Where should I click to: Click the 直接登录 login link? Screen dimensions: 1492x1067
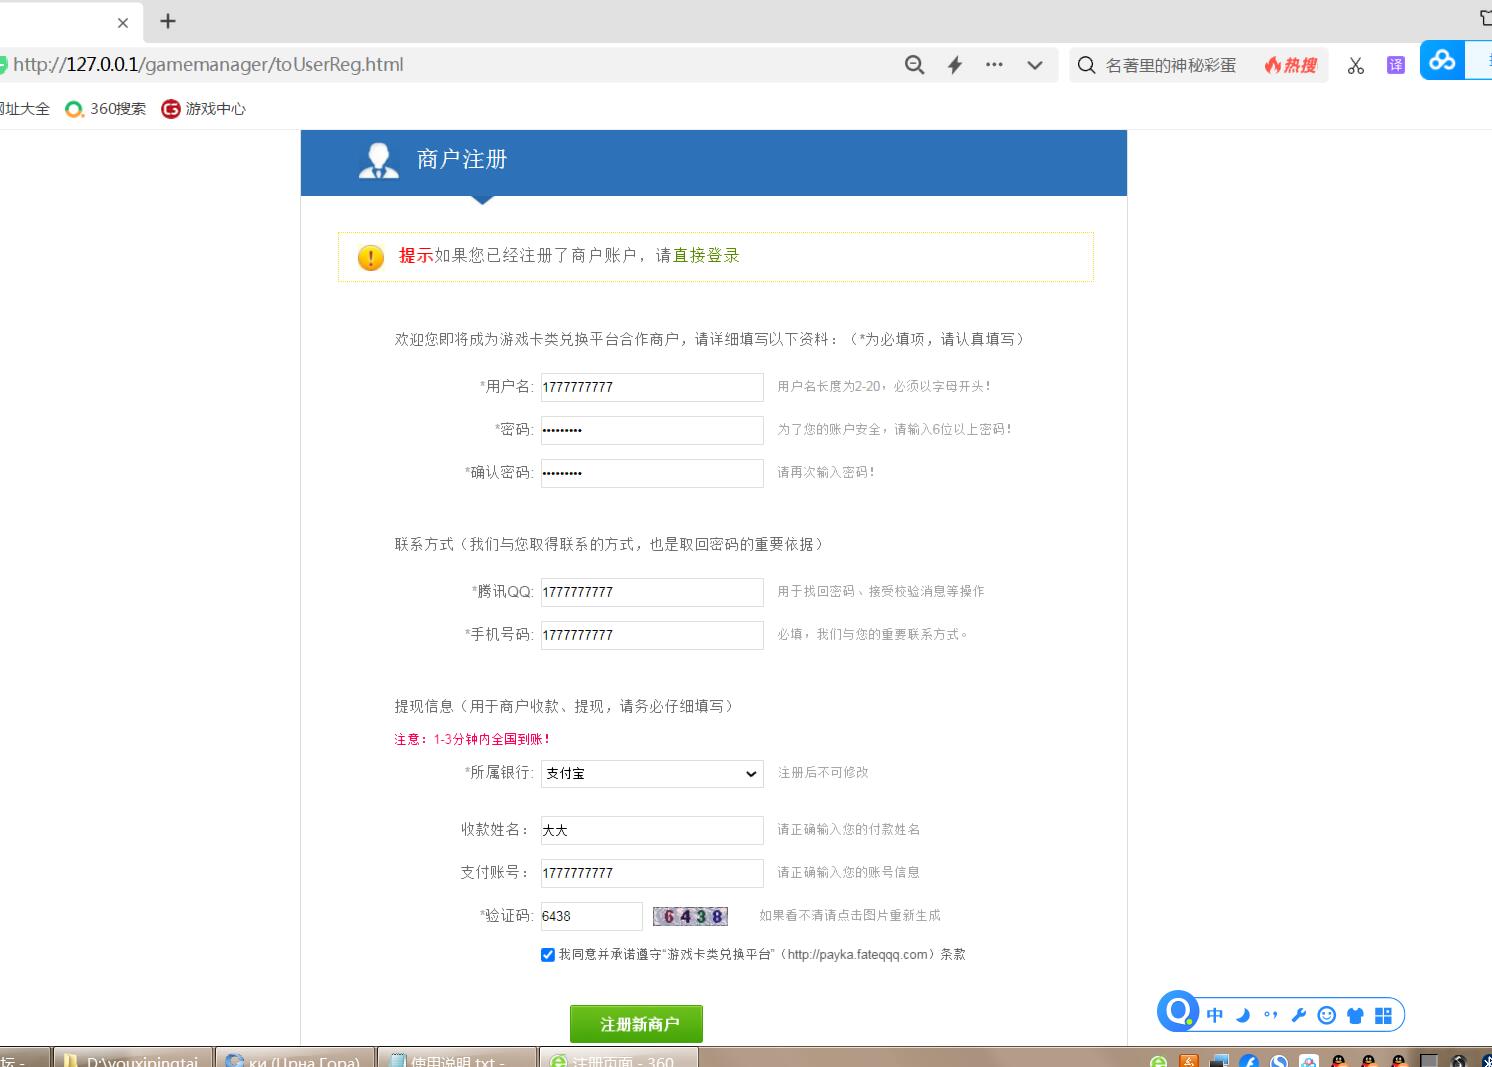pyautogui.click(x=706, y=256)
